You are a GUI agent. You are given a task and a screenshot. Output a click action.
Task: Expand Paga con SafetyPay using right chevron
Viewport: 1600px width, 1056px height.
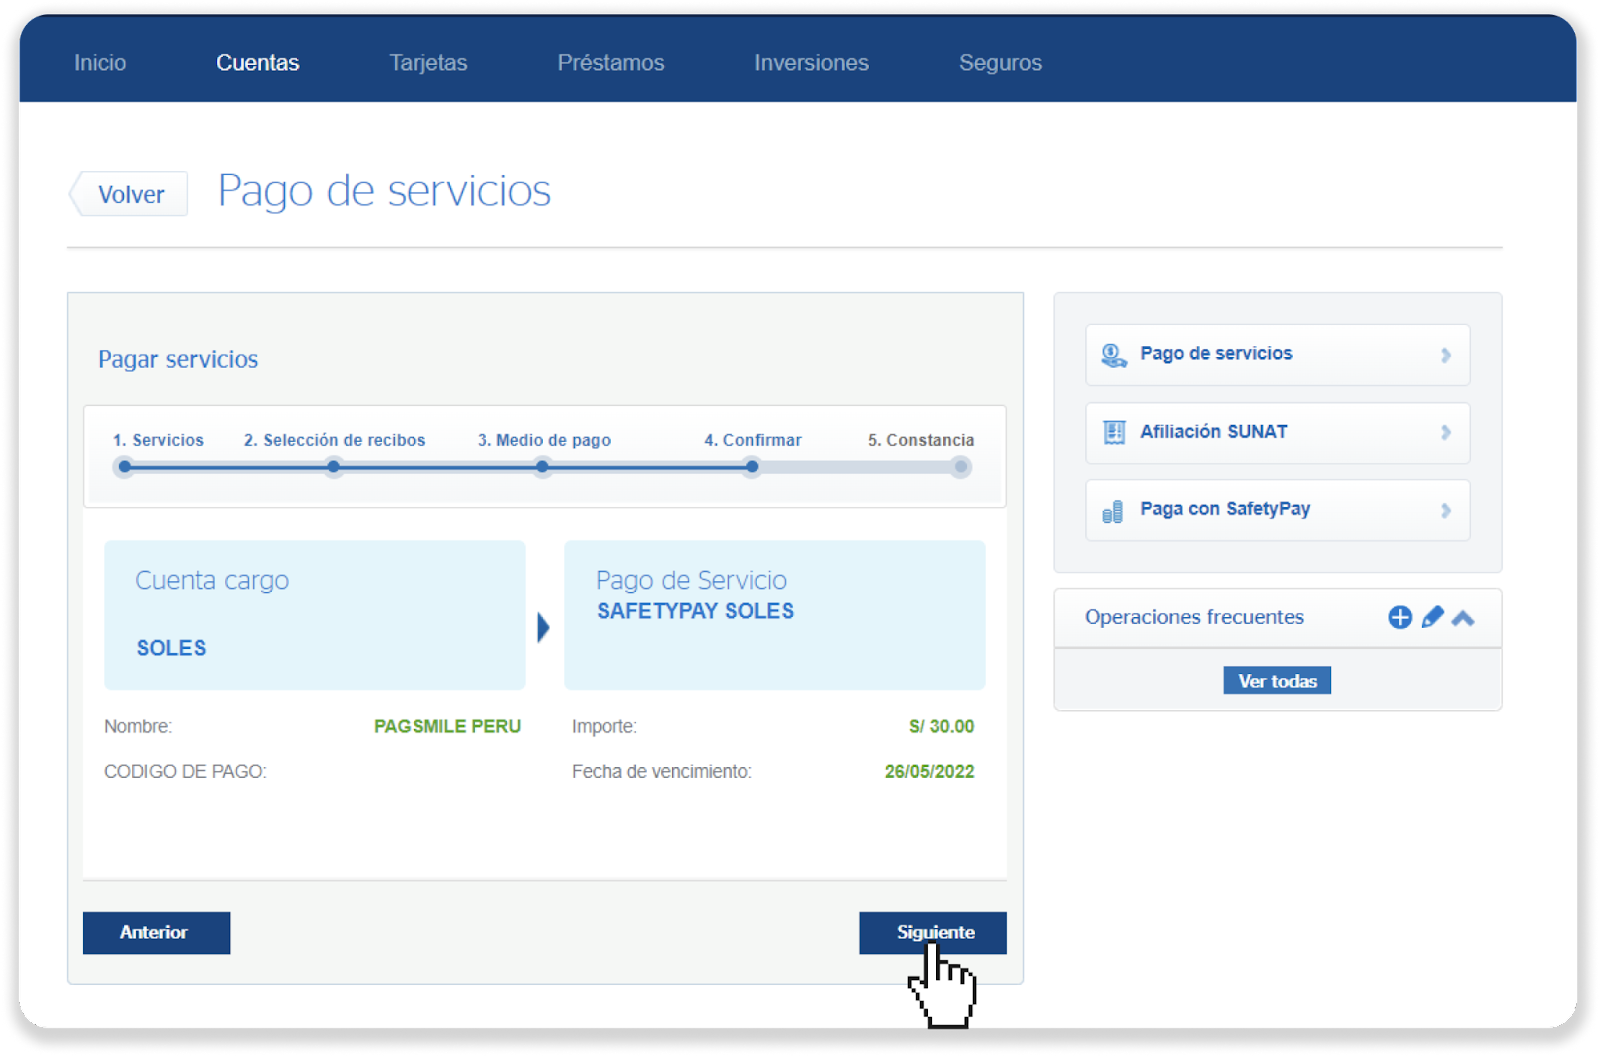click(x=1446, y=510)
